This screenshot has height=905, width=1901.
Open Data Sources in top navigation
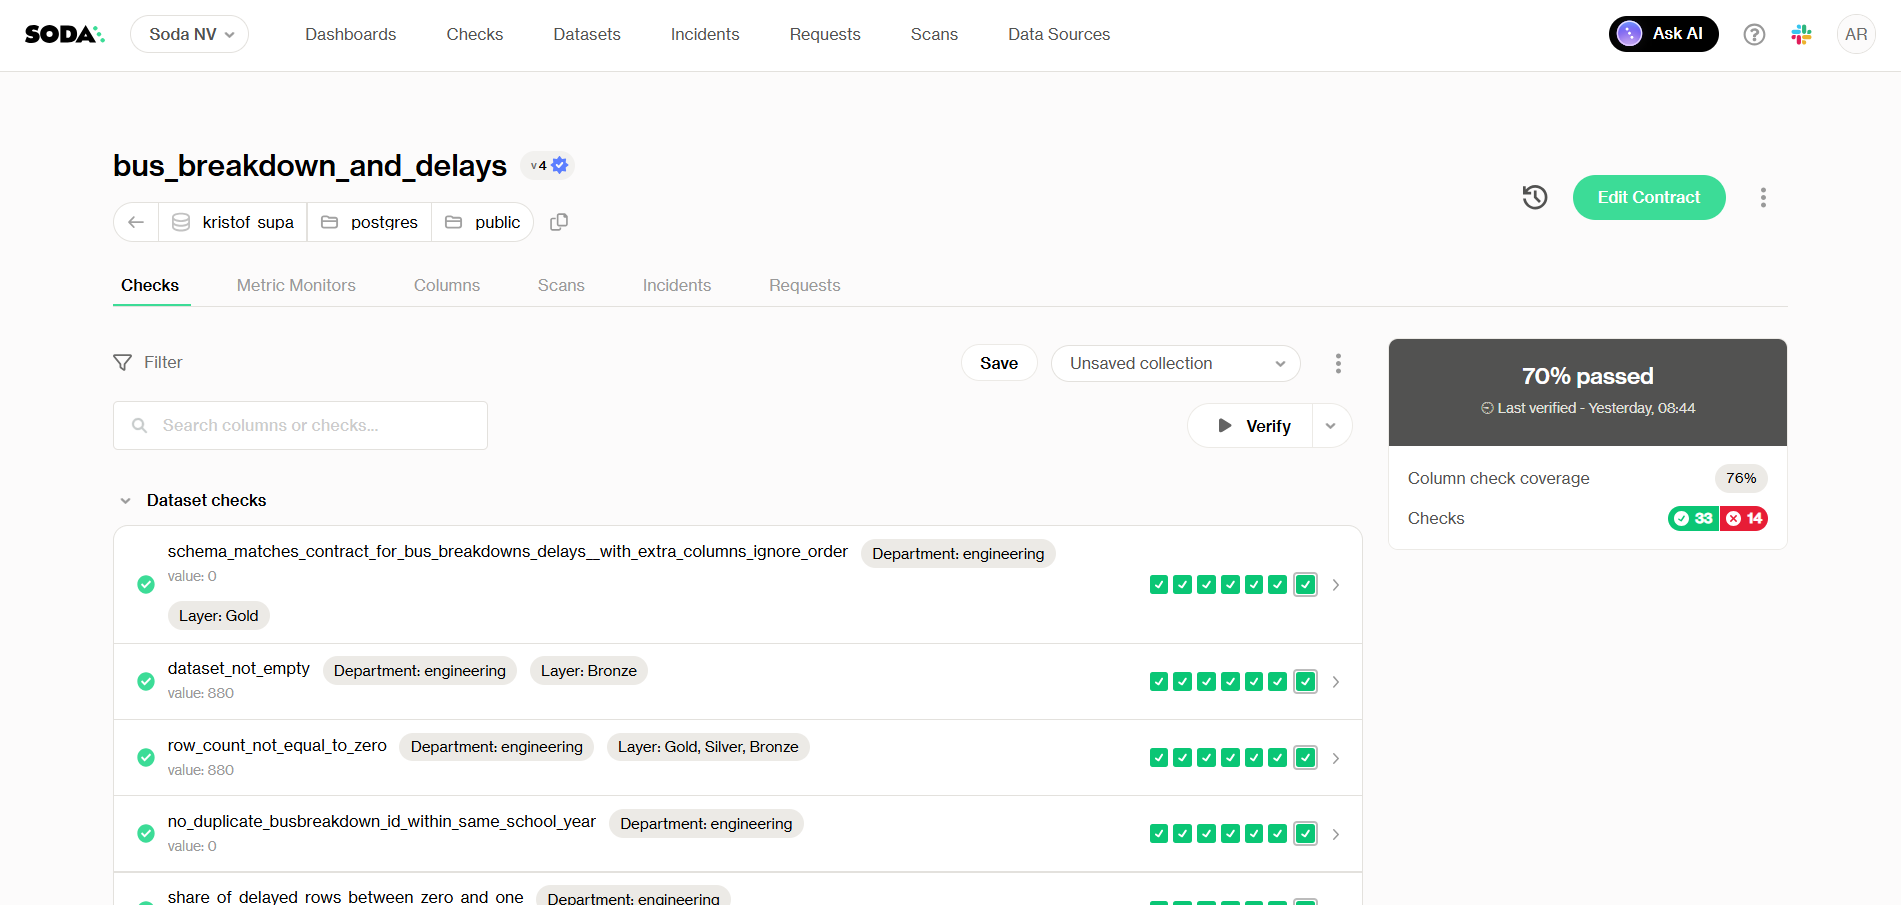1058,35
